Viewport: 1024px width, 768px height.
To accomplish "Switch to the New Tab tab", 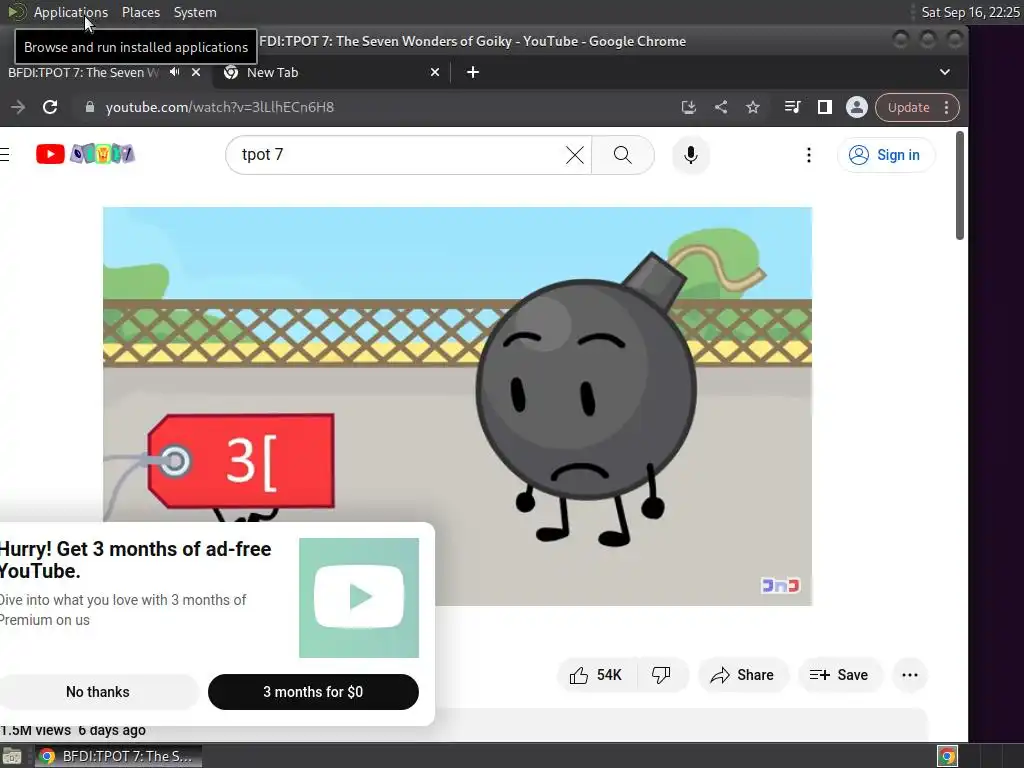I will [x=333, y=72].
